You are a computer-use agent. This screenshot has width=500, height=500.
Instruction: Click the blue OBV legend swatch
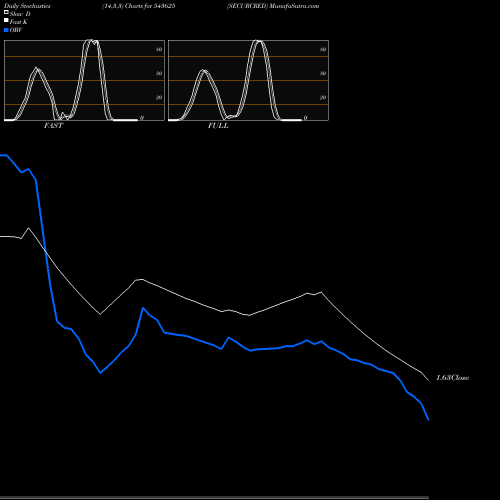pos(6,30)
